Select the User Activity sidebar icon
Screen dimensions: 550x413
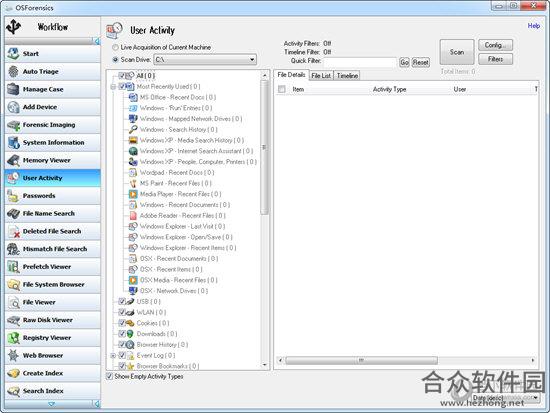click(13, 178)
